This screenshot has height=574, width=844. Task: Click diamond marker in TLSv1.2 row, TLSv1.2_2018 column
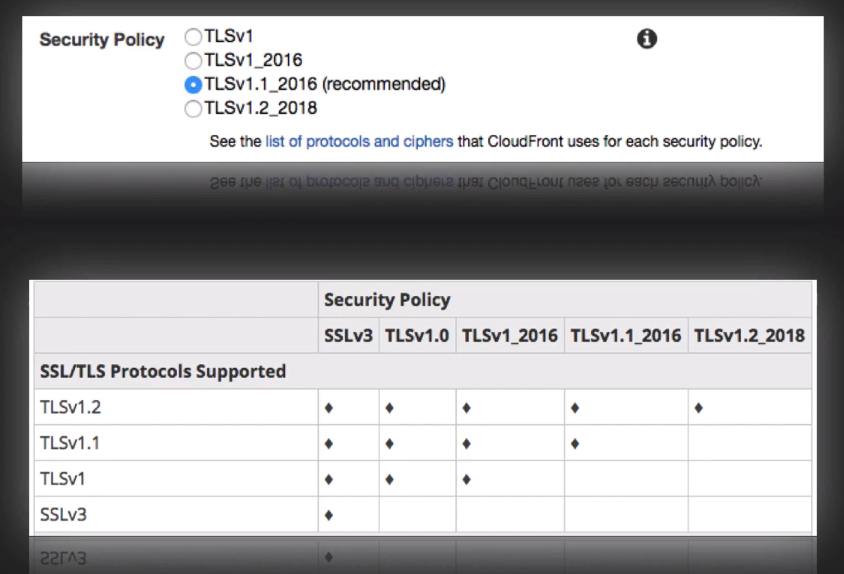coord(698,408)
